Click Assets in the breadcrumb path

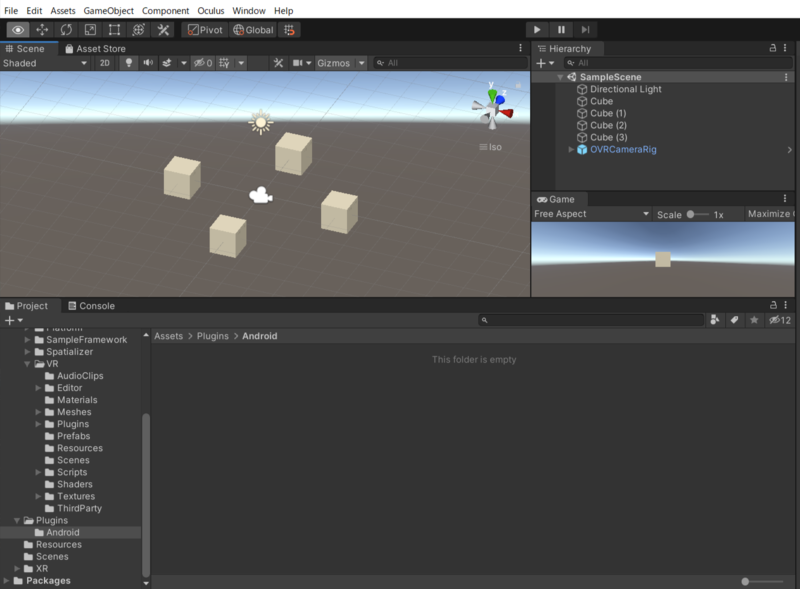pyautogui.click(x=168, y=336)
